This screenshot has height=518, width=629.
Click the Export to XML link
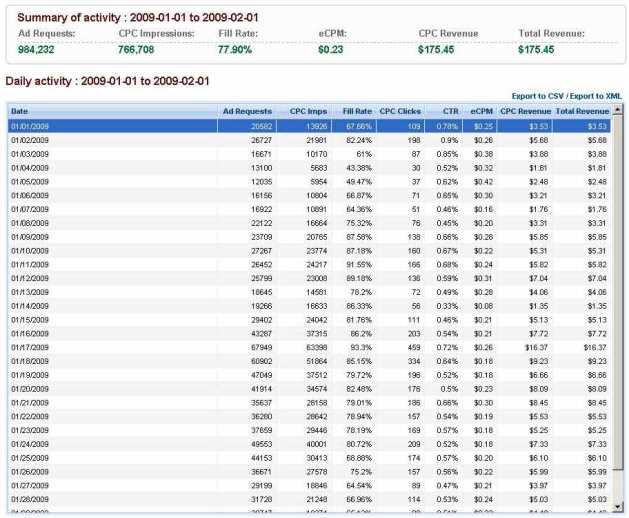(596, 95)
